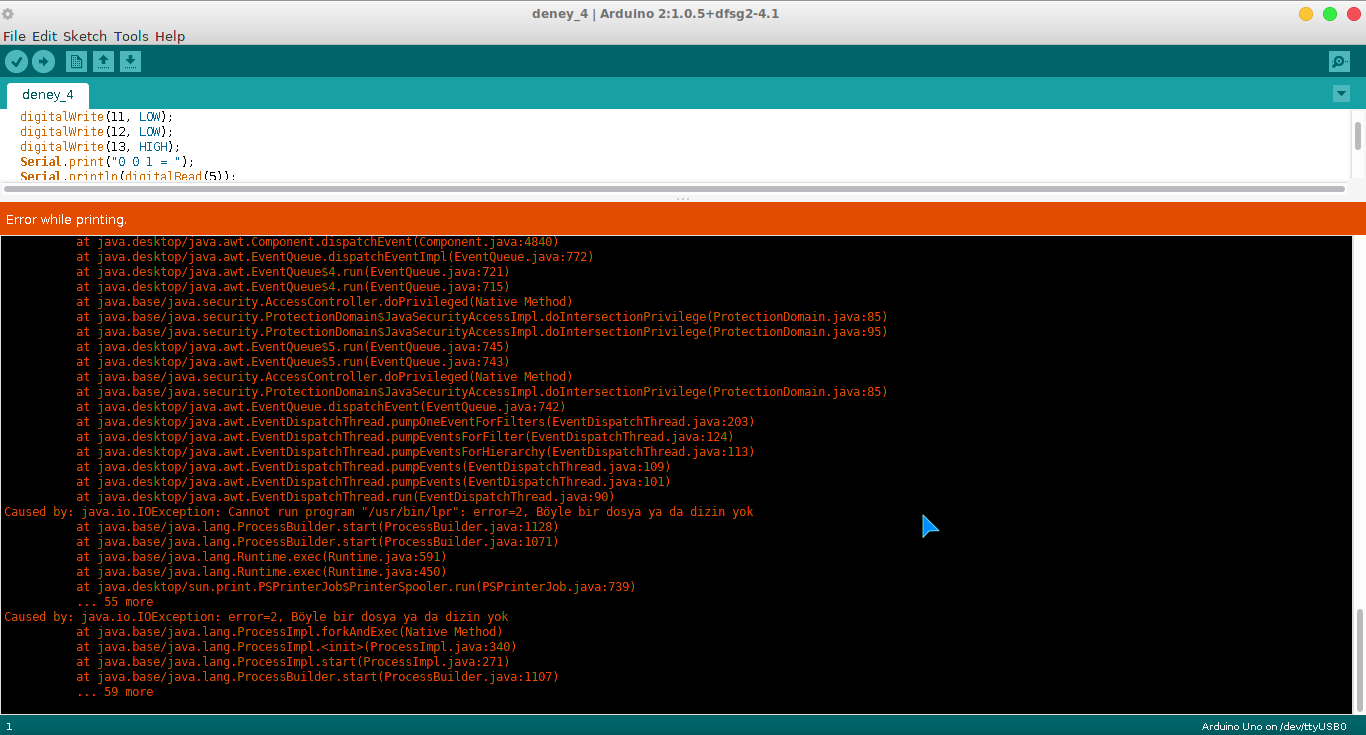Screen dimensions: 1366x735
Task: Select the deney_4 sketch tab
Action: pyautogui.click(x=48, y=95)
